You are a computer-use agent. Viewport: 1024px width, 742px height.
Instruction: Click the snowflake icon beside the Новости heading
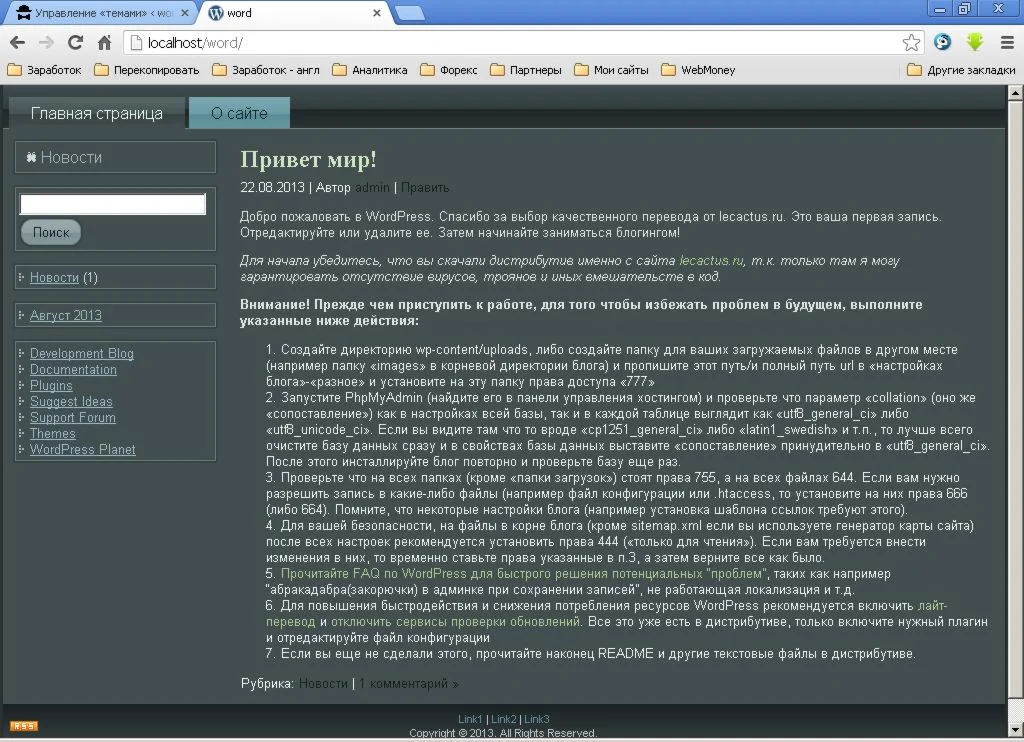(30, 156)
